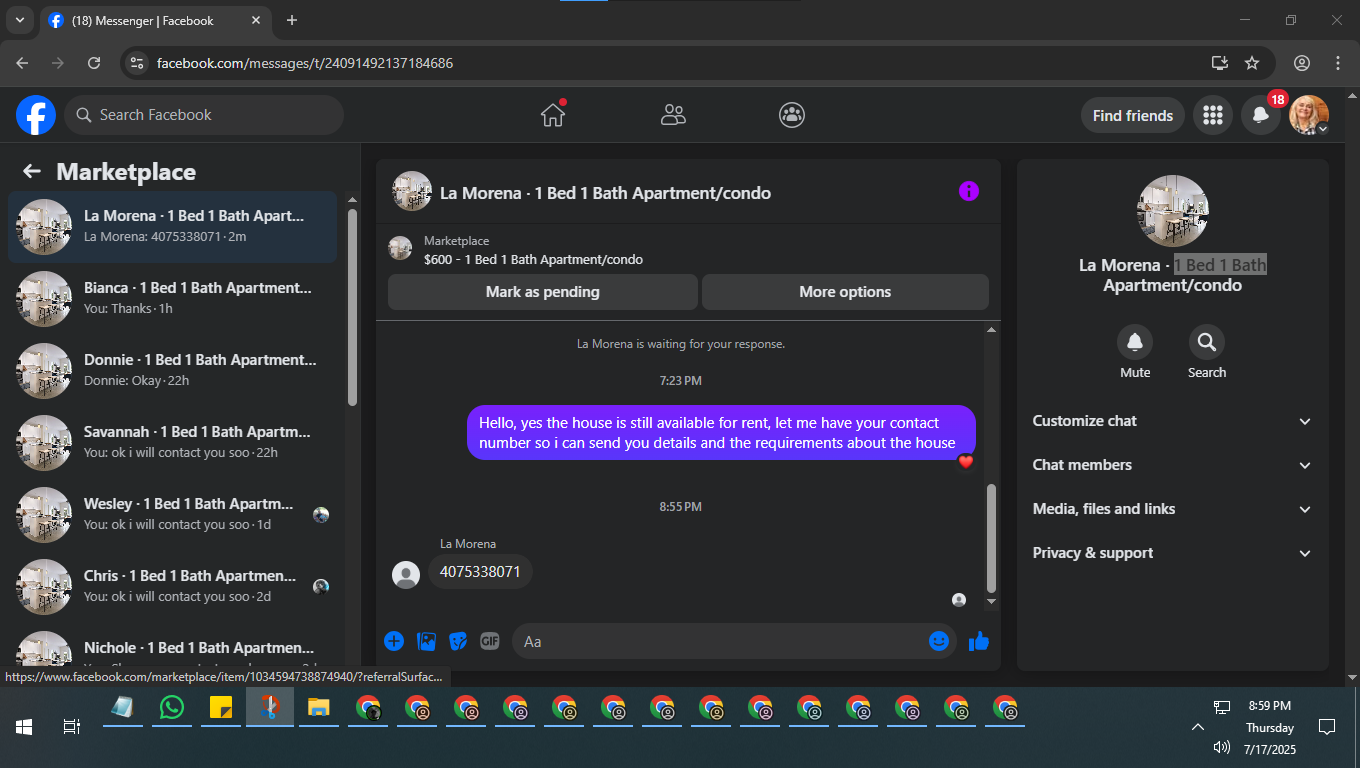The width and height of the screenshot is (1360, 768).
Task: Switch to the Messenger | Facebook tab
Action: (x=155, y=20)
